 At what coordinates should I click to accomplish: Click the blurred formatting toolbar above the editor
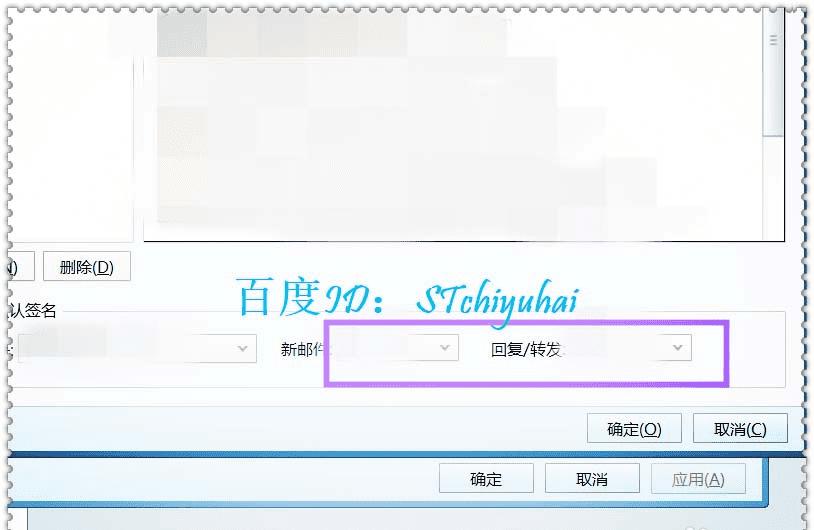[x=332, y=33]
